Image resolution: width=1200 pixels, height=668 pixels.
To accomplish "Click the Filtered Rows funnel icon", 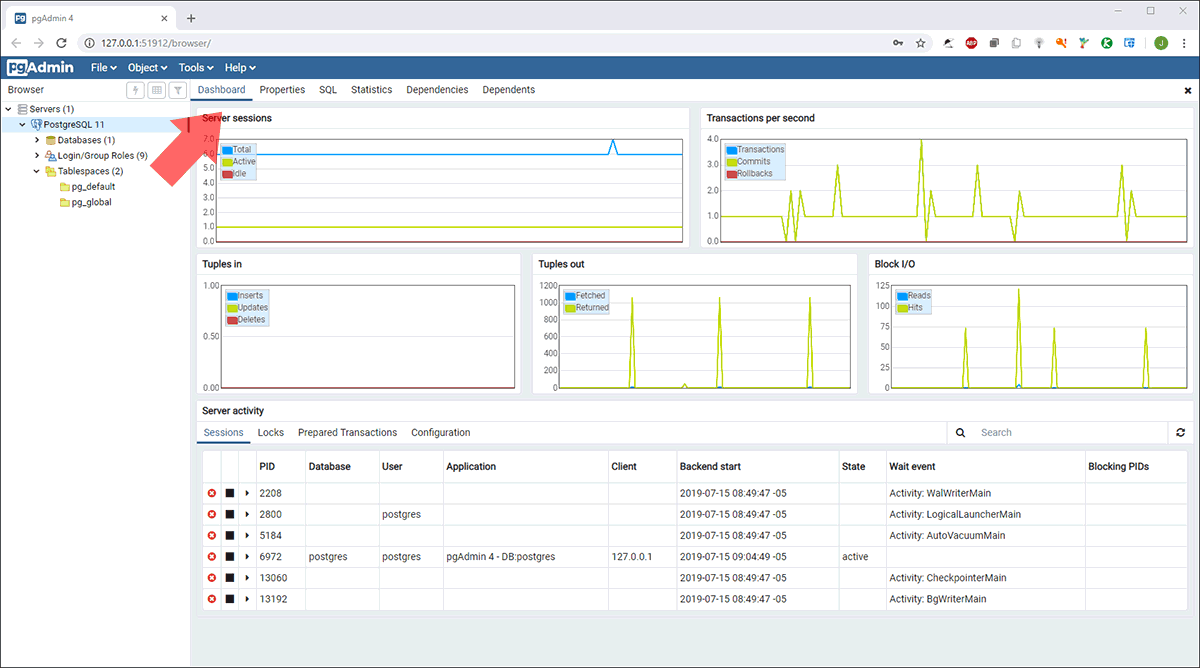I will click(x=177, y=90).
